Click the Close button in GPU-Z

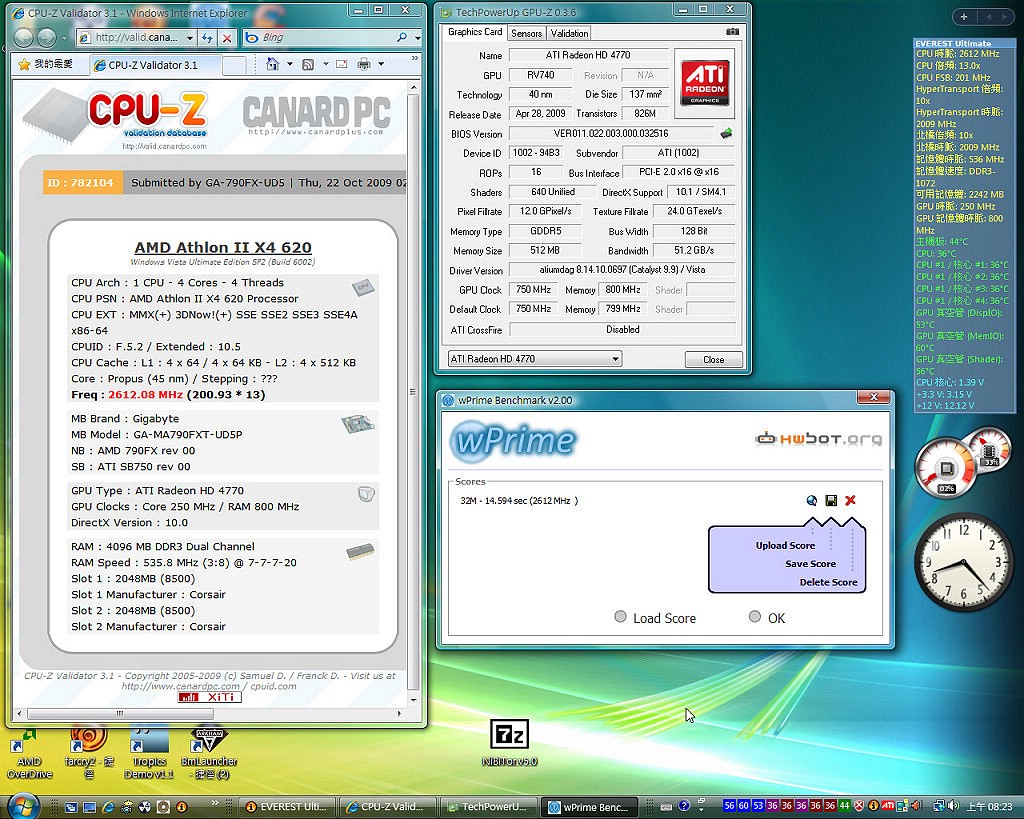click(713, 359)
